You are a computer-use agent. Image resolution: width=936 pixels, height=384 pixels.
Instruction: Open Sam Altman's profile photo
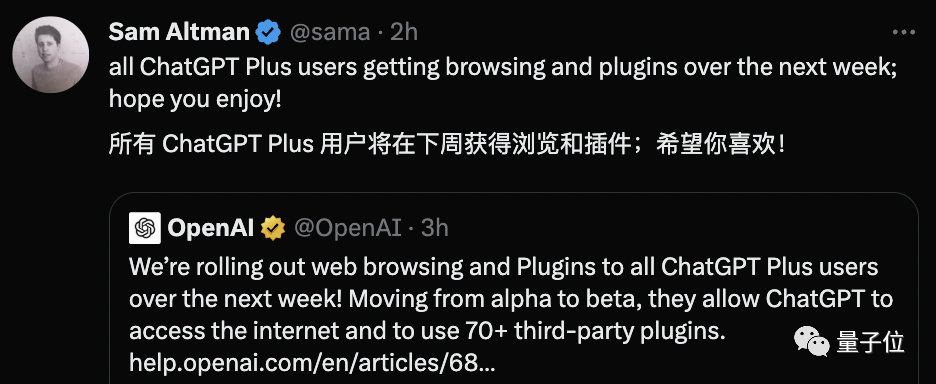[51, 55]
